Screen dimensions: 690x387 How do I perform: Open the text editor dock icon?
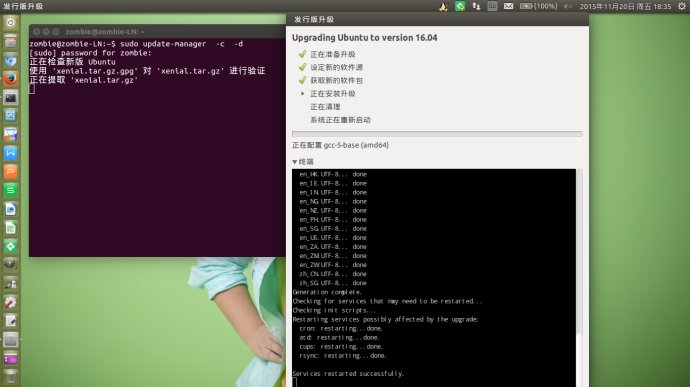[x=11, y=321]
